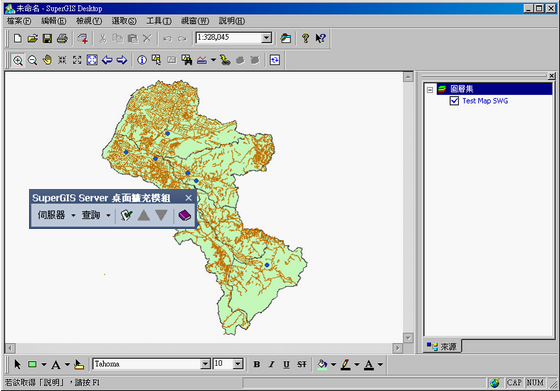
Task: Close the SuperGIS Server floating toolbar
Action: click(189, 198)
